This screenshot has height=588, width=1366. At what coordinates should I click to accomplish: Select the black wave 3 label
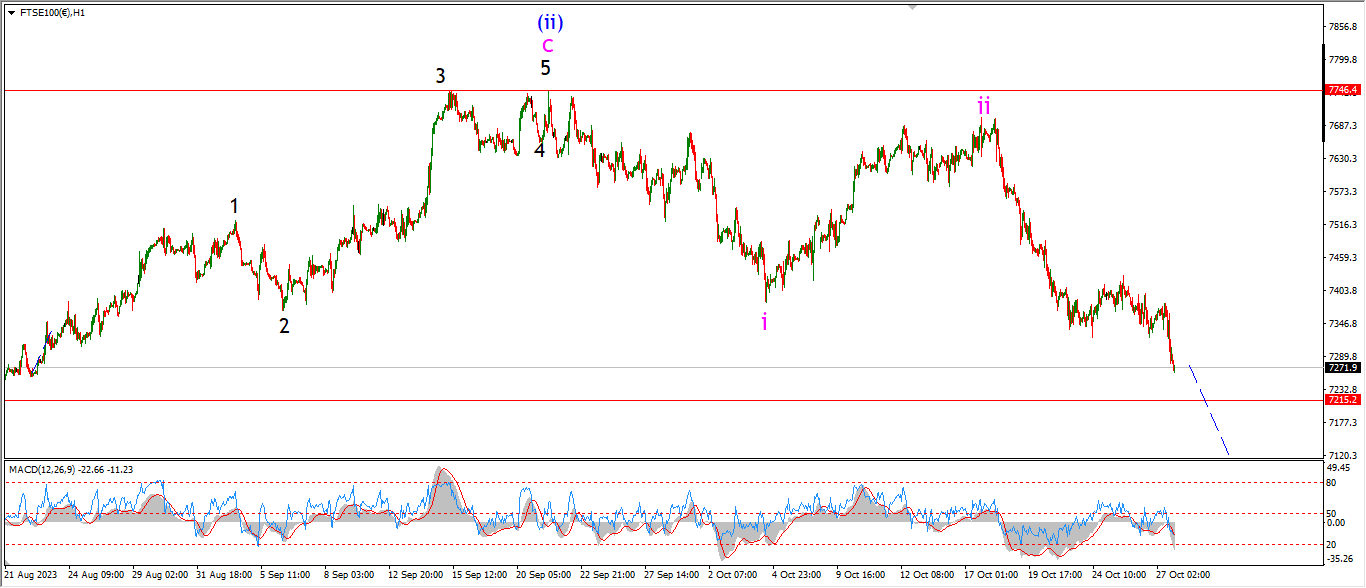(x=440, y=76)
